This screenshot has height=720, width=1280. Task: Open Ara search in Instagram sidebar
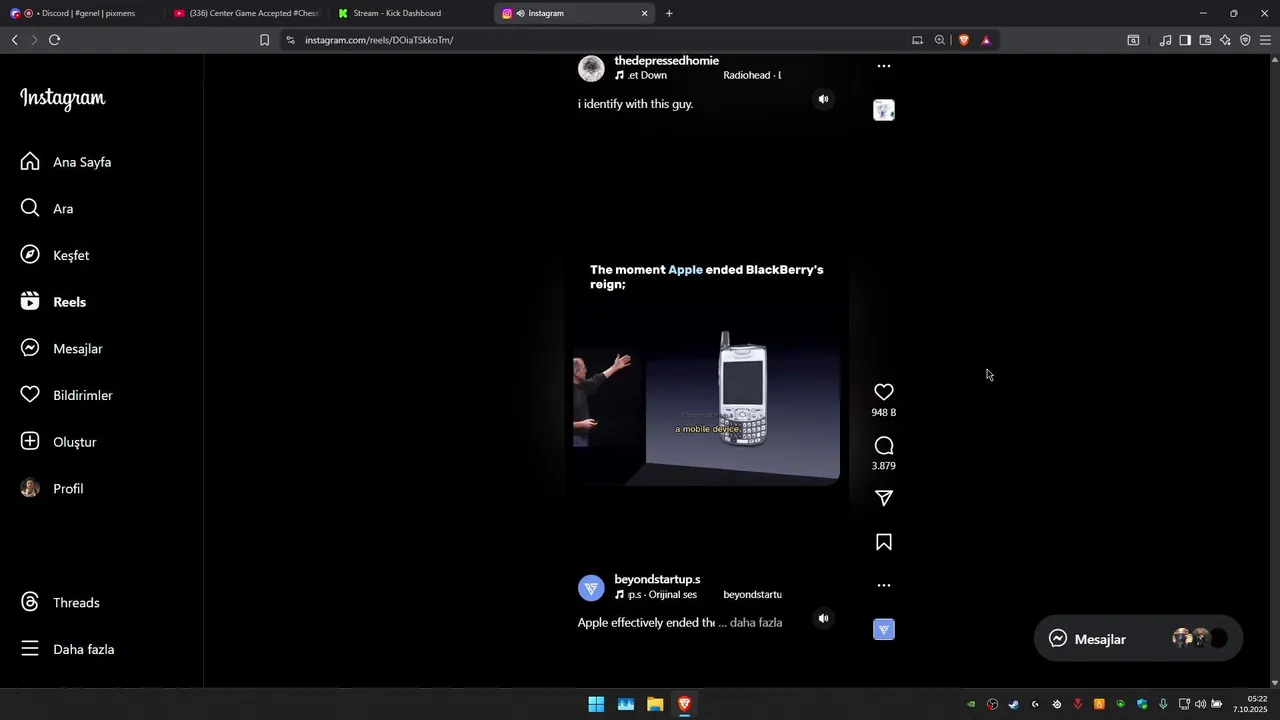(48, 208)
